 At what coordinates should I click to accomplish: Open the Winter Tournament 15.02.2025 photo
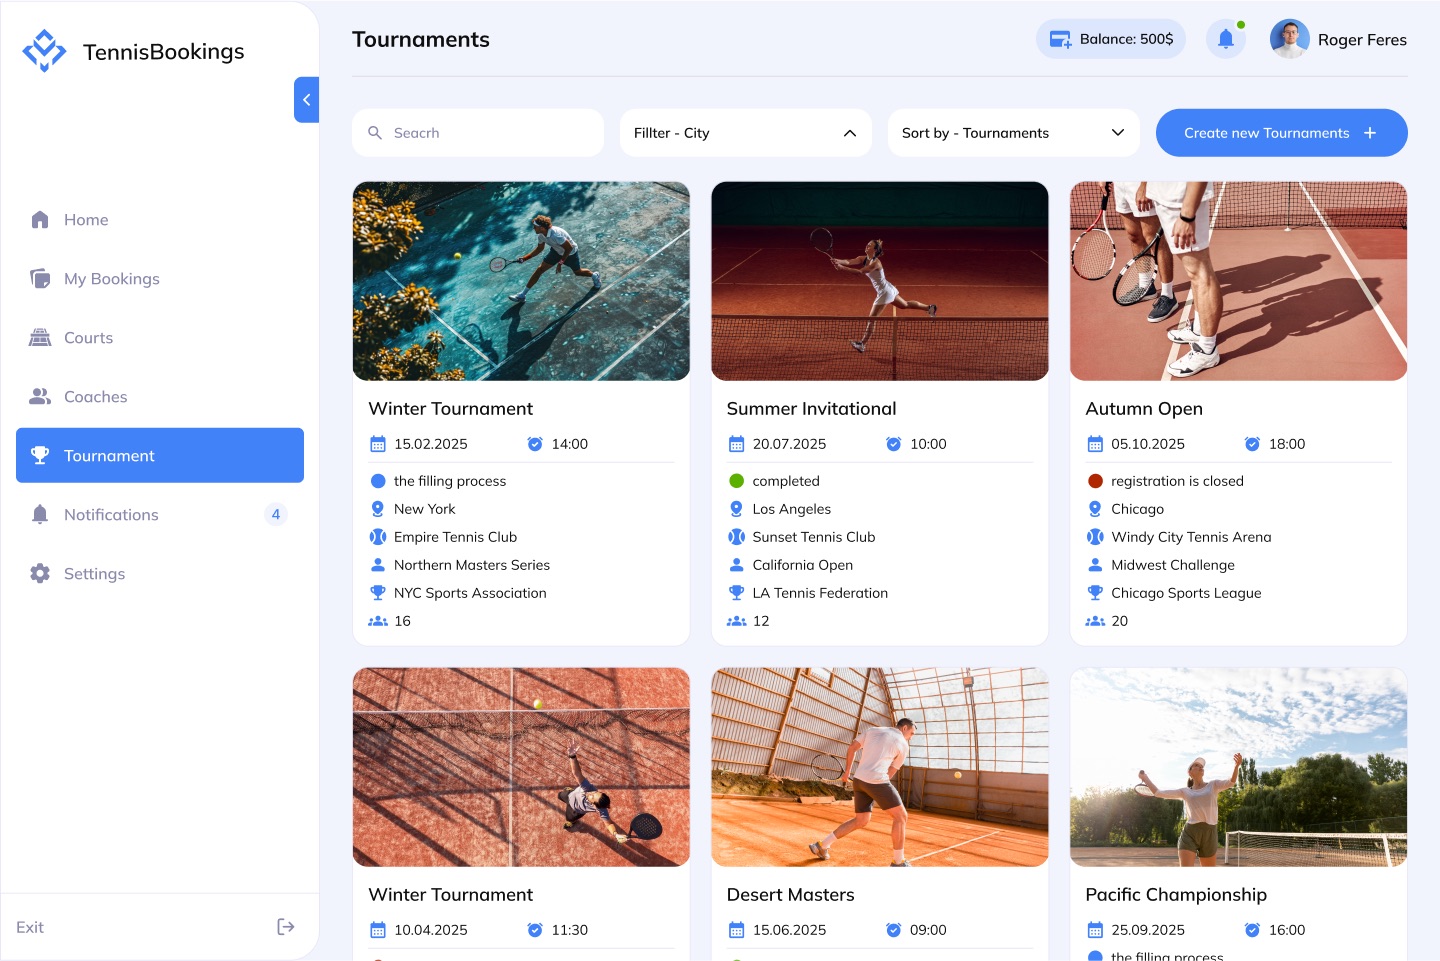click(x=521, y=281)
